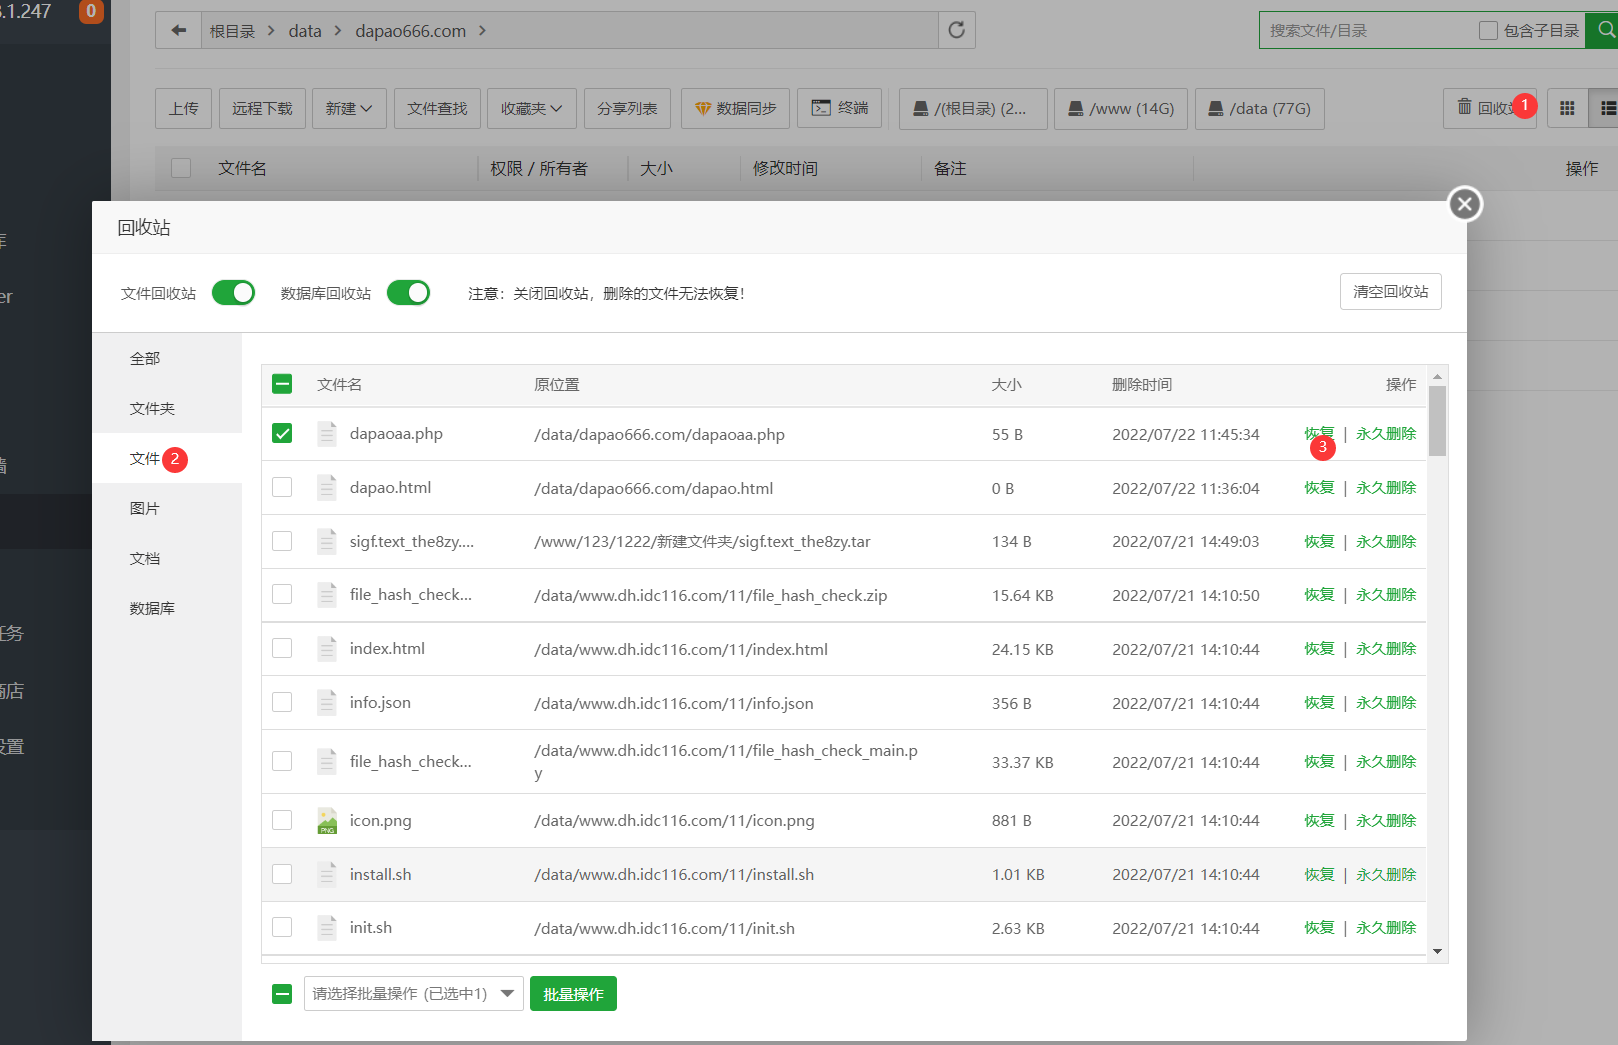The image size is (1618, 1045).
Task: Click the Remote Download button
Action: click(262, 108)
